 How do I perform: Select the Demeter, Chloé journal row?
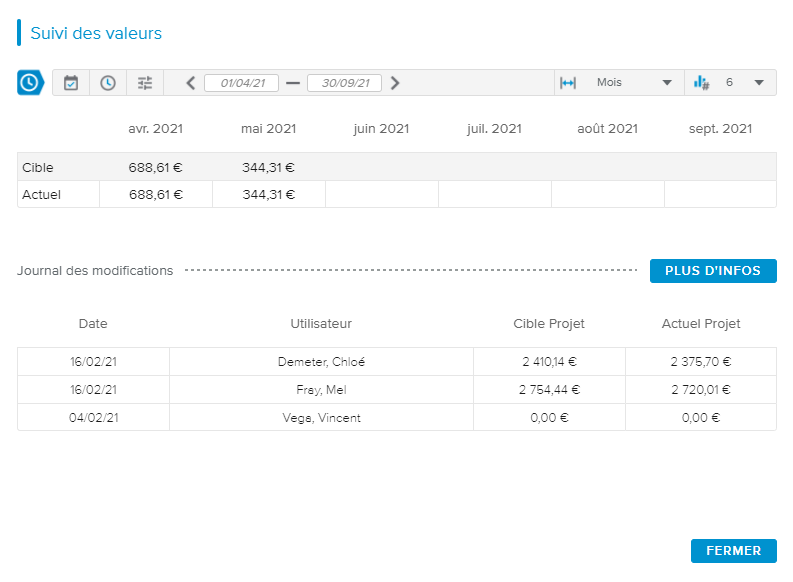321,362
